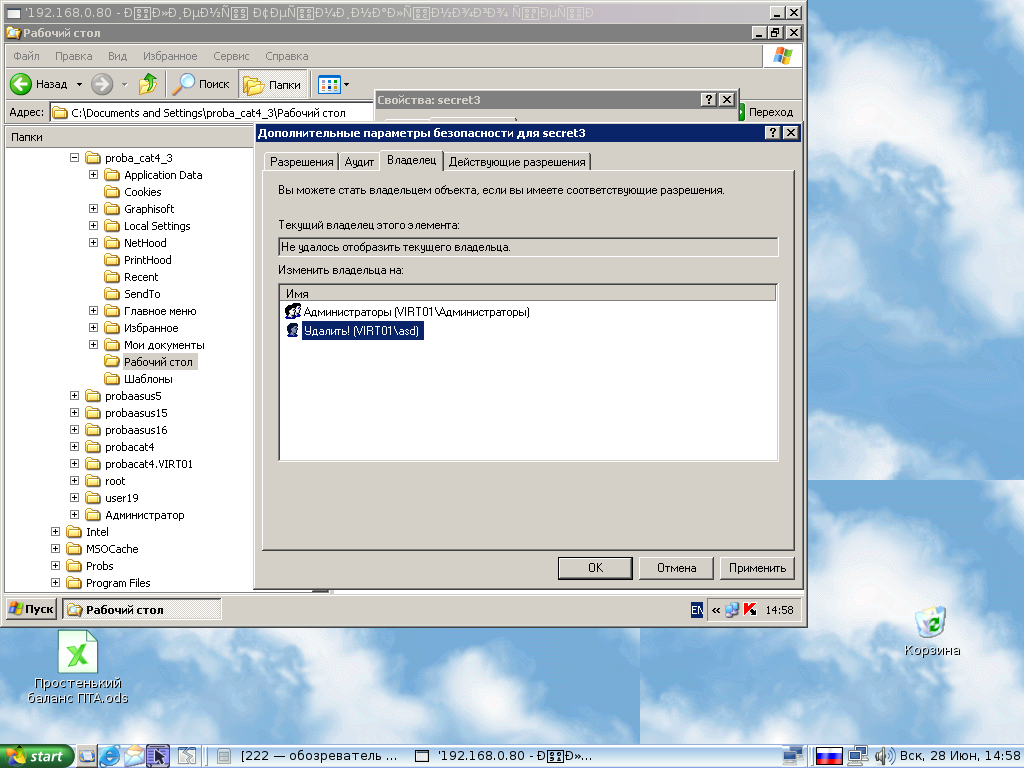This screenshot has width=1024, height=768.
Task: Expand the Application Data folder node
Action: pyautogui.click(x=93, y=175)
